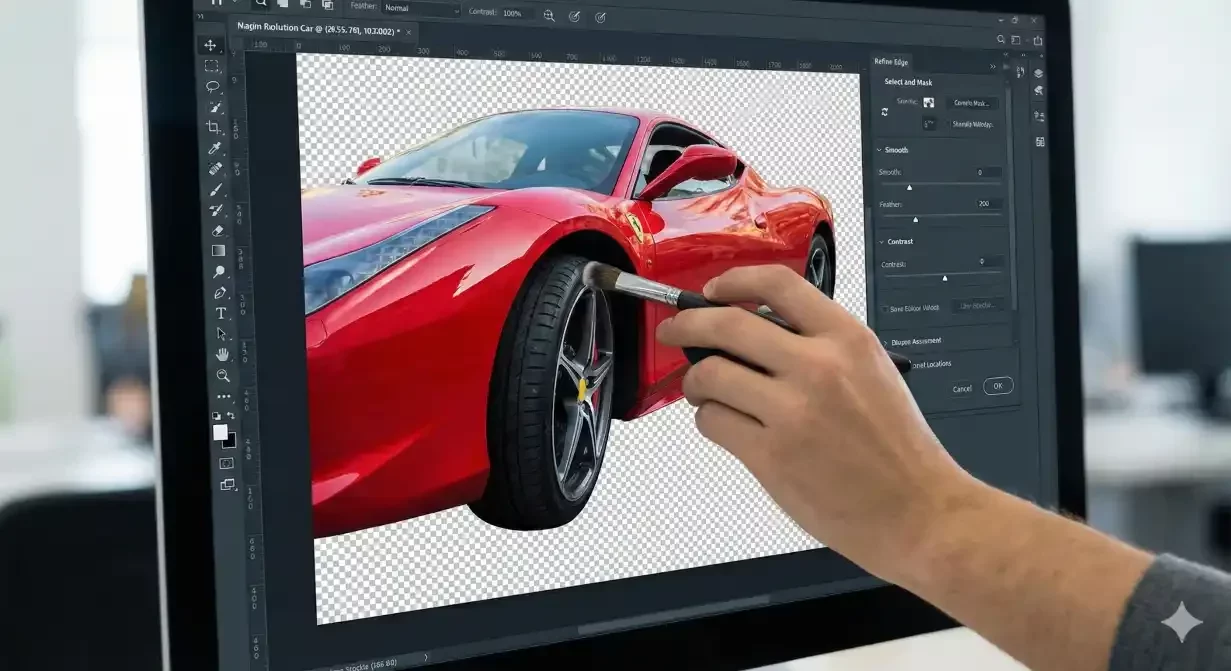
Task: Select the Zoom tool in toolbar
Action: (x=223, y=375)
